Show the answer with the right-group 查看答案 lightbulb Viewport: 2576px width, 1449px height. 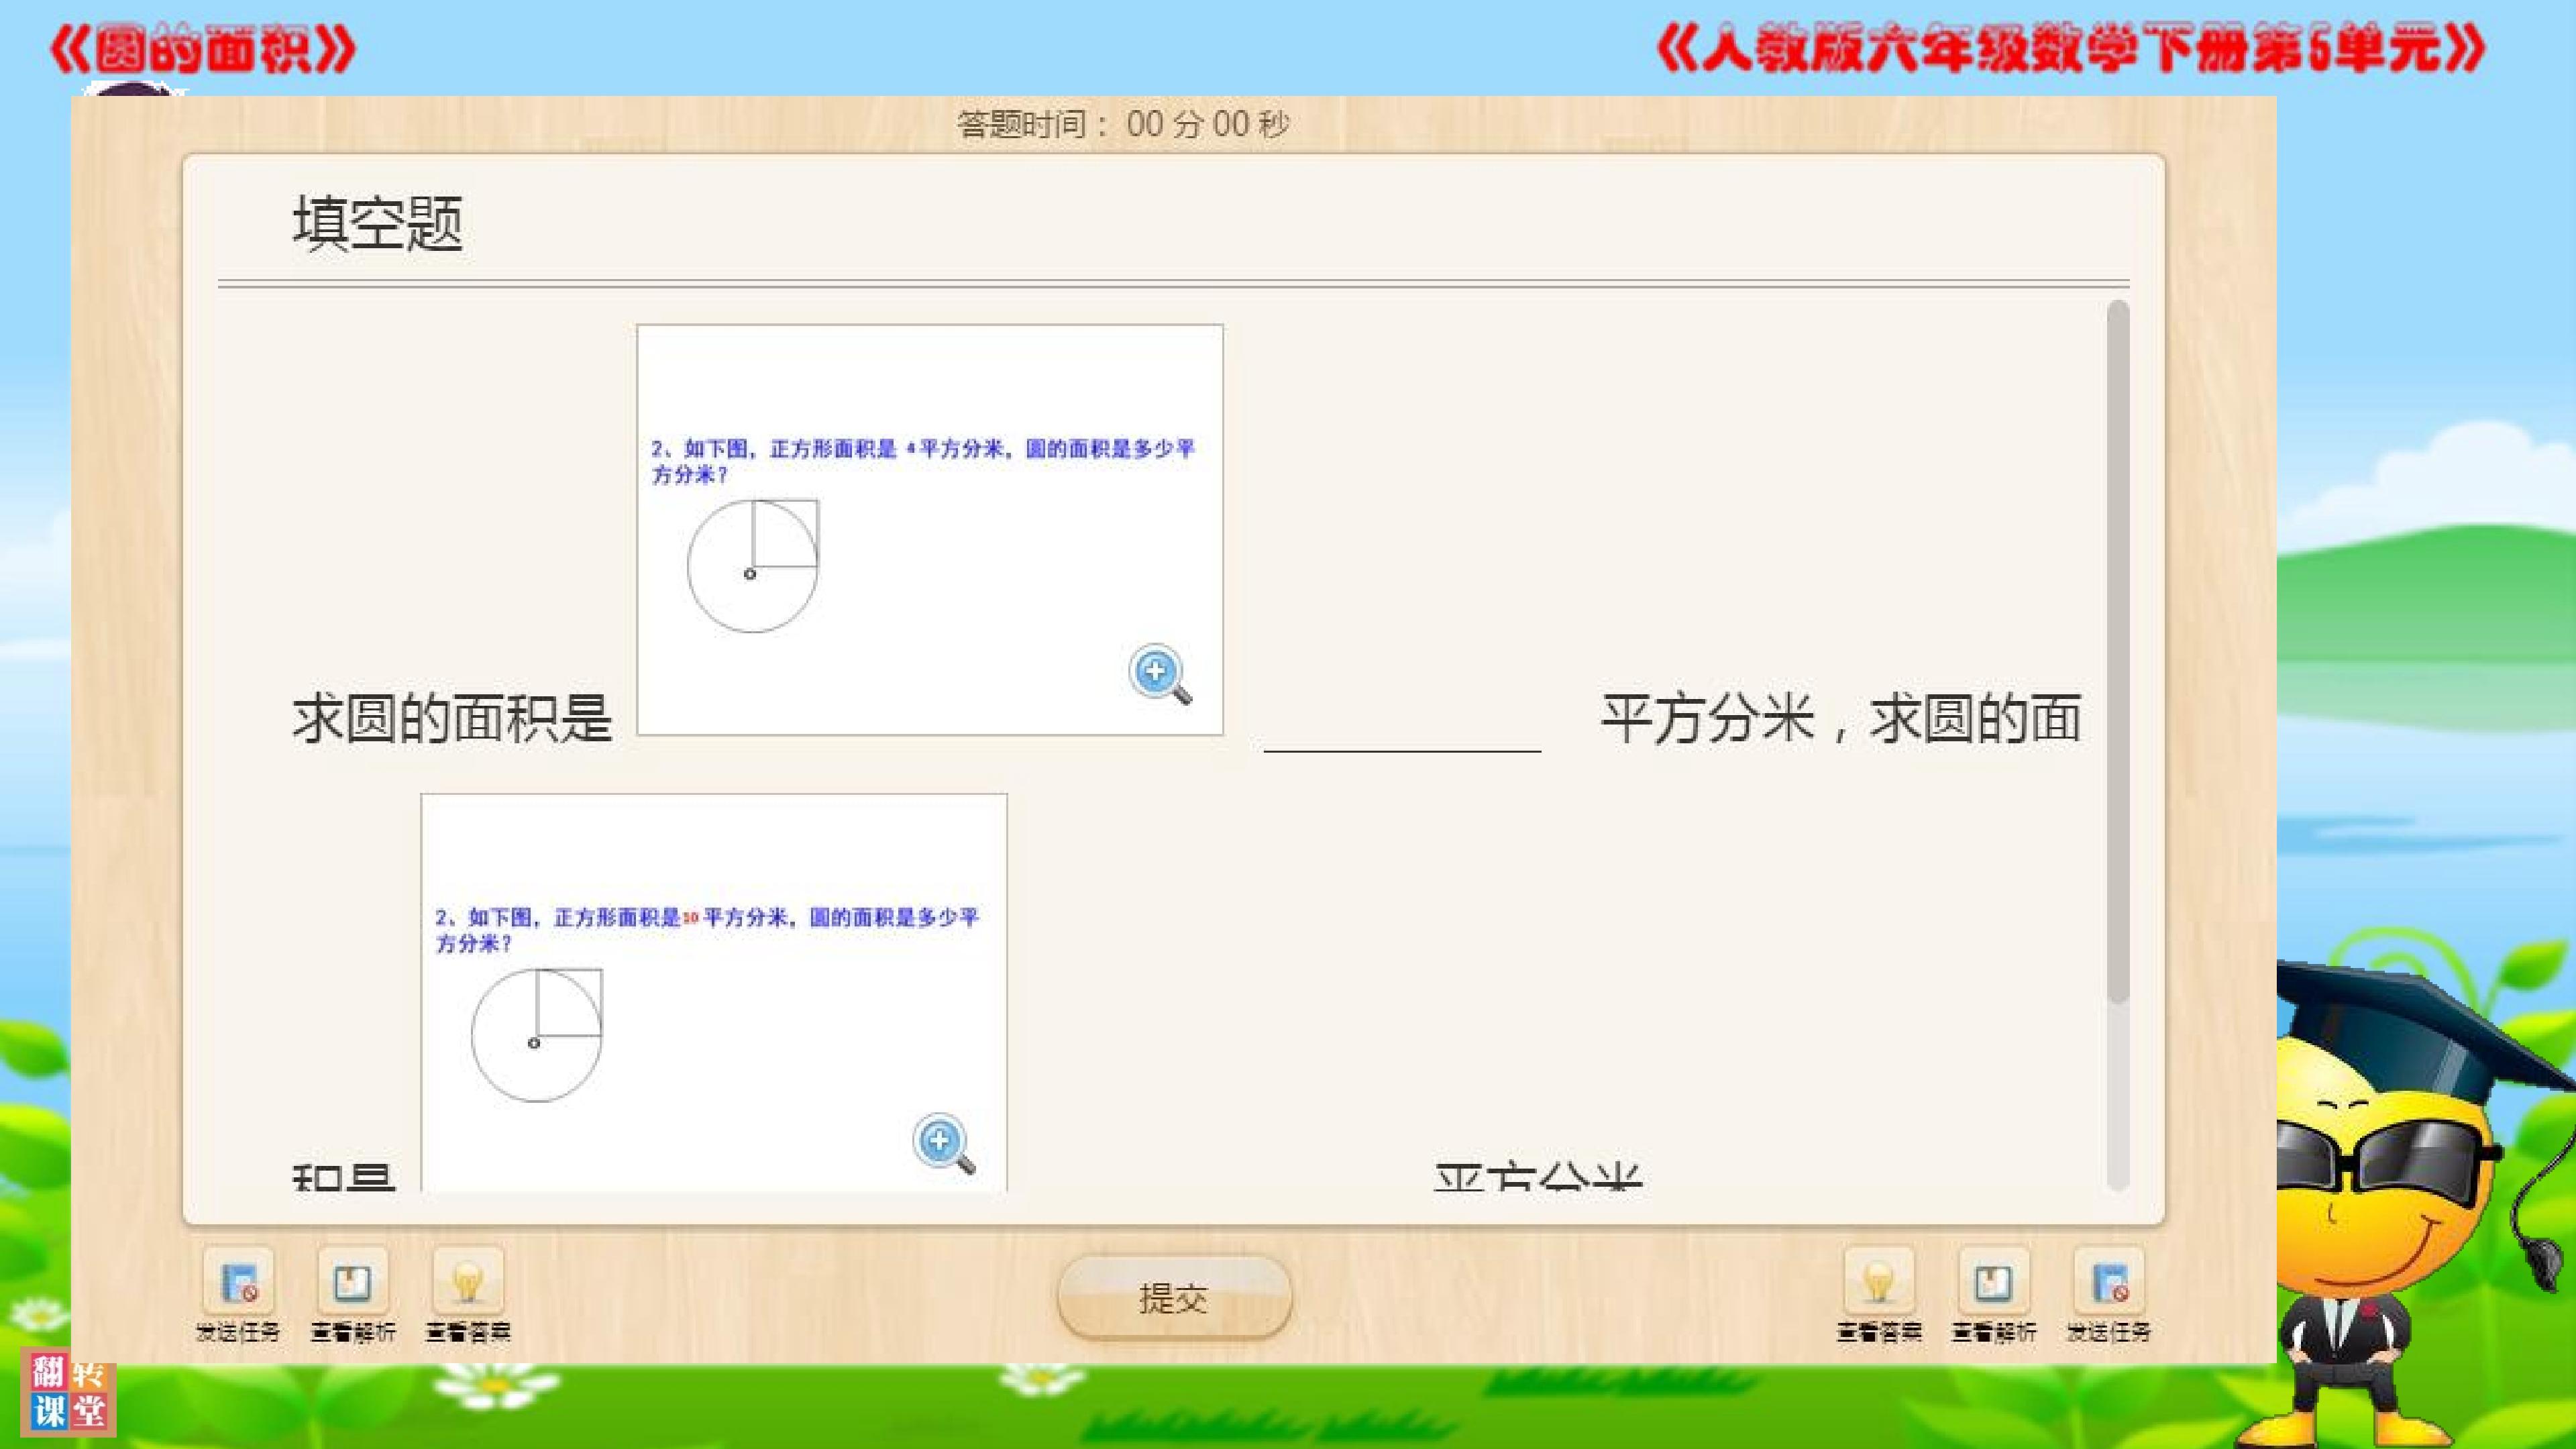(x=1879, y=1283)
